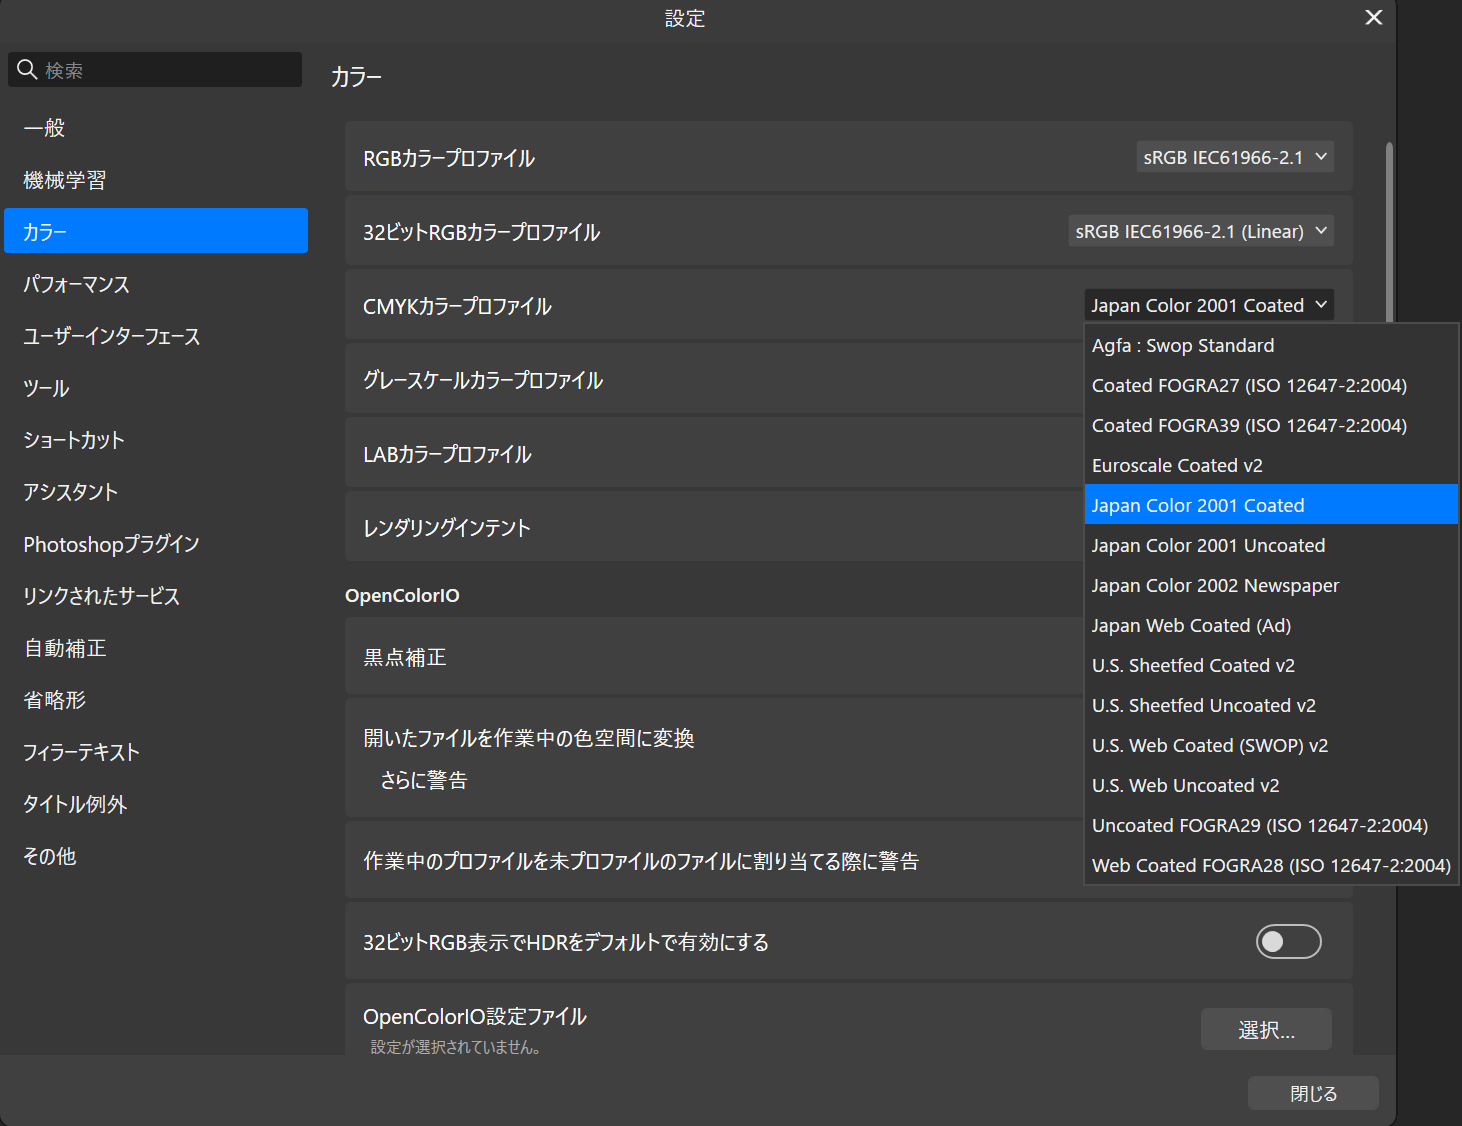Open the 32ビットRGBカラープロファイル dropdown

[x=1201, y=231]
